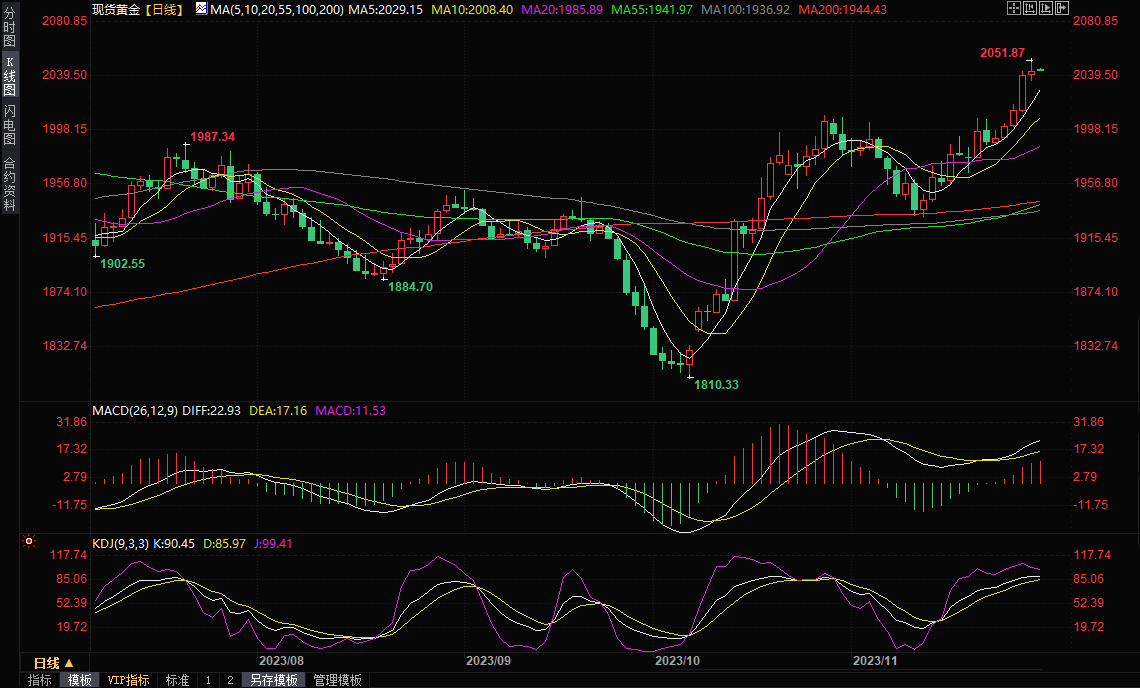Open the 合约资料 contract info tab
Screen dimensions: 1140x688
(10, 183)
